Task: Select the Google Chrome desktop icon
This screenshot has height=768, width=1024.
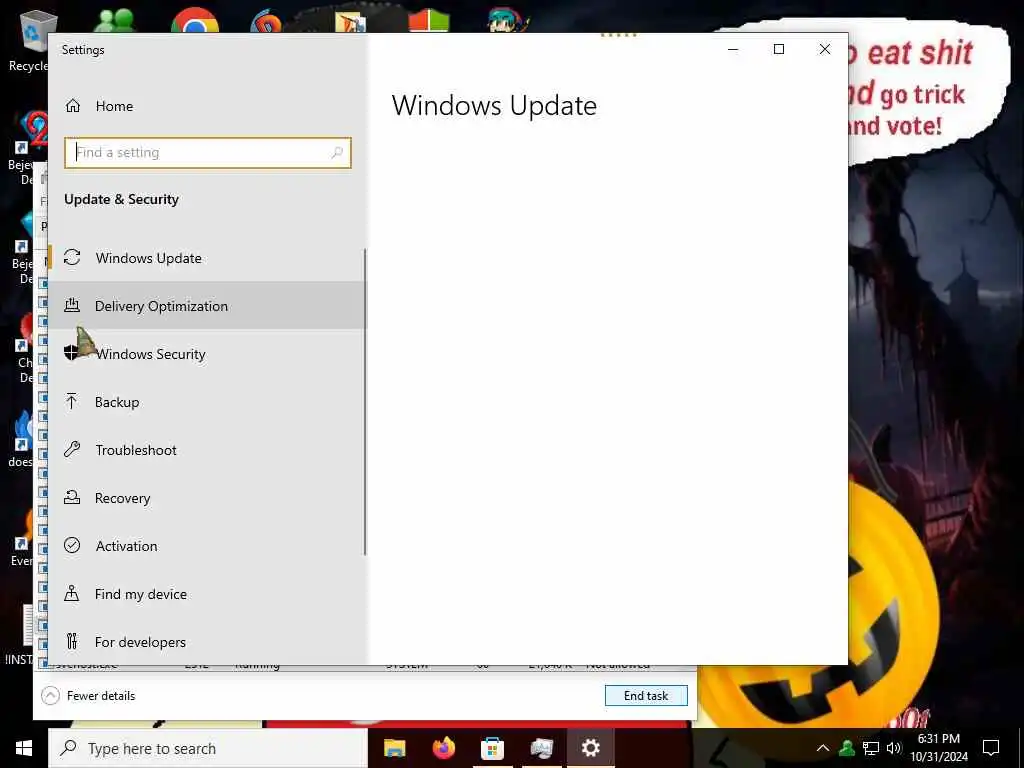Action: pyautogui.click(x=195, y=21)
